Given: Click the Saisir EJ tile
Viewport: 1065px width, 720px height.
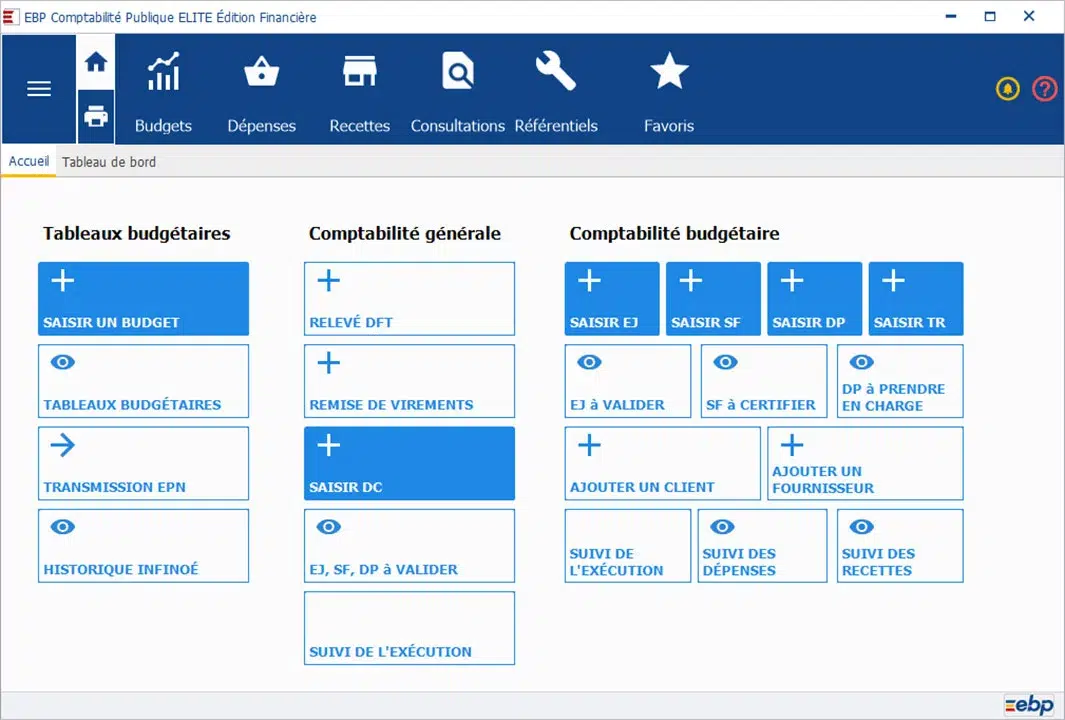Looking at the screenshot, I should 612,299.
